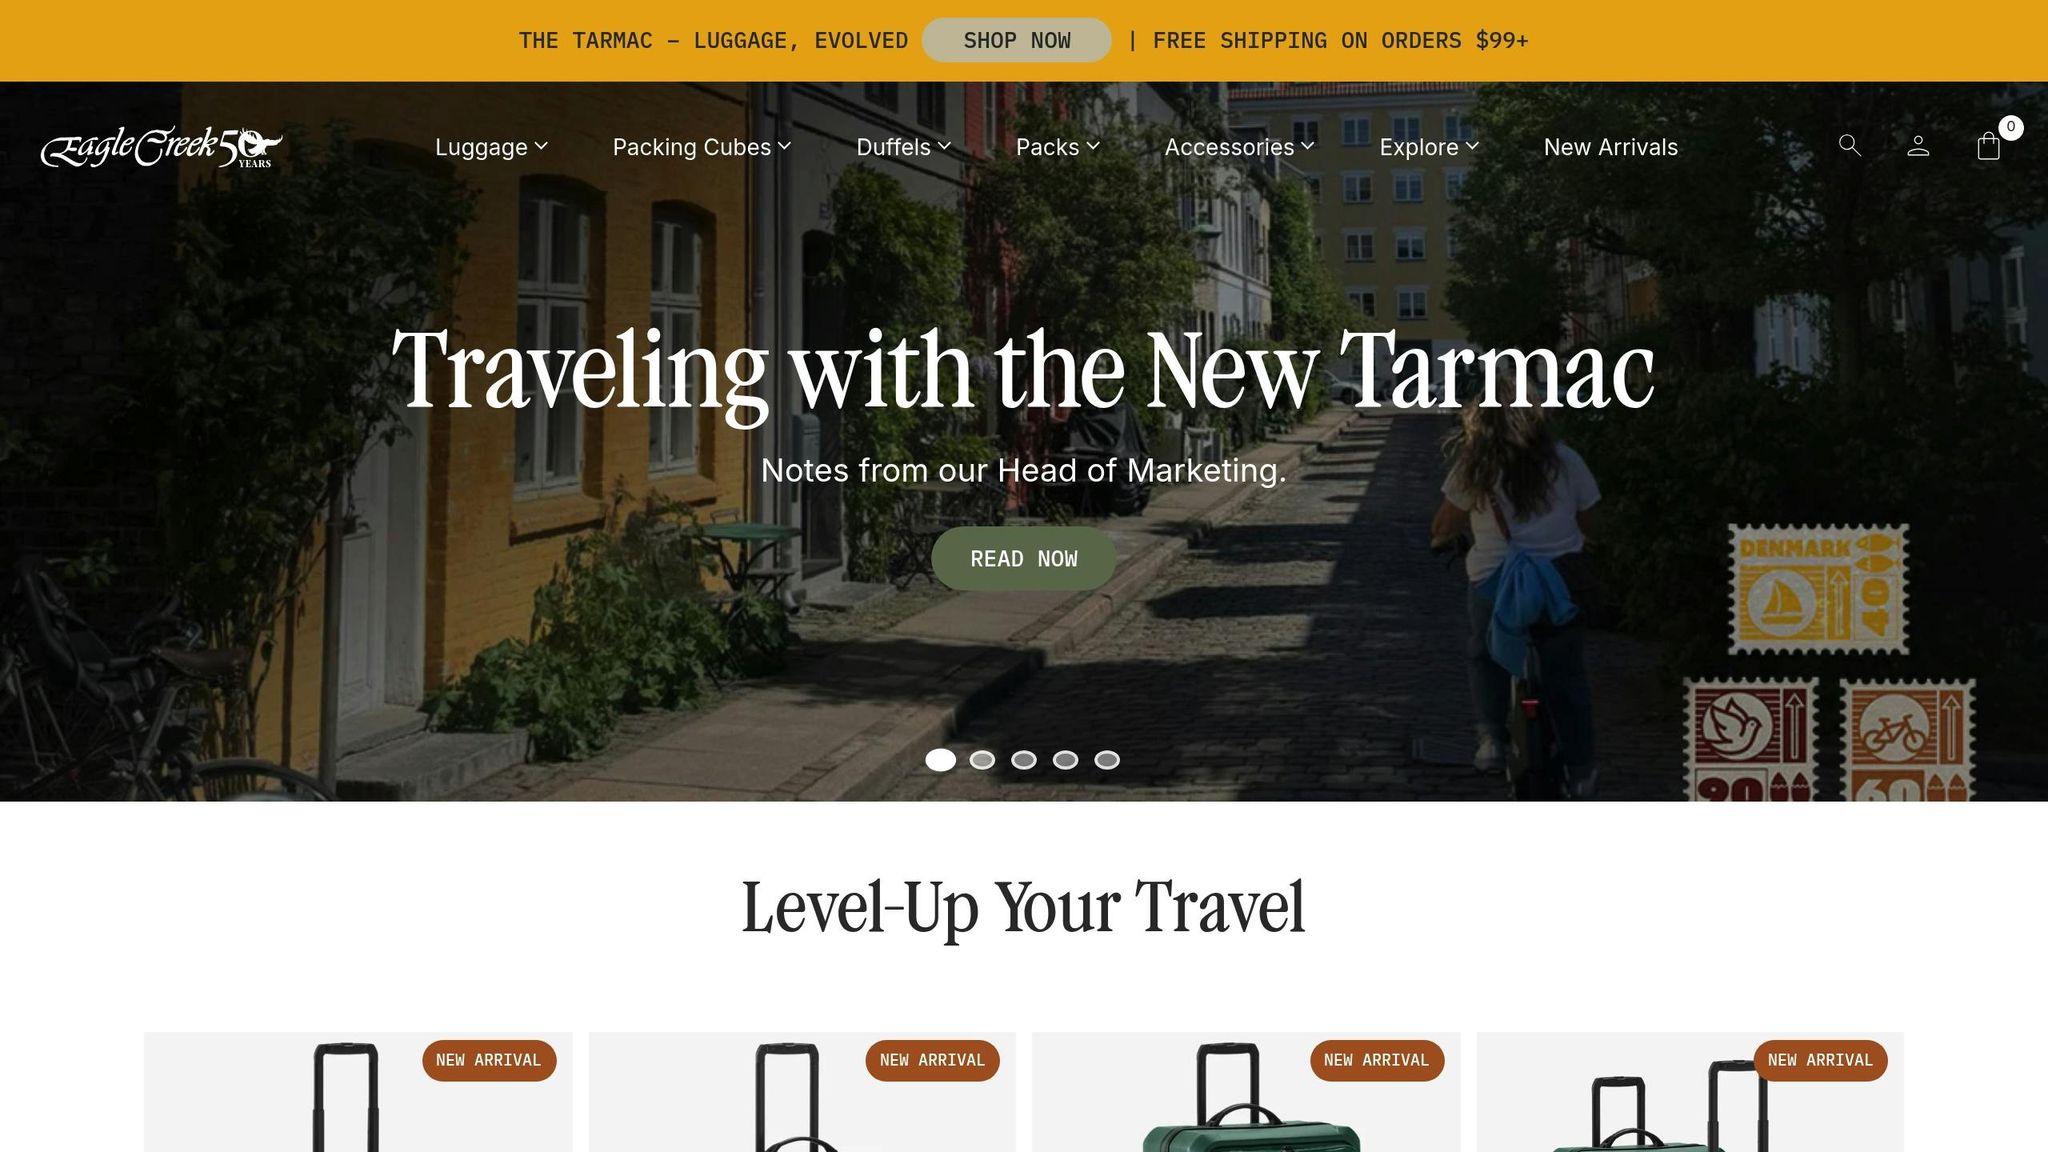Click the Shop Now banner button
This screenshot has height=1152, width=2048.
point(1016,40)
